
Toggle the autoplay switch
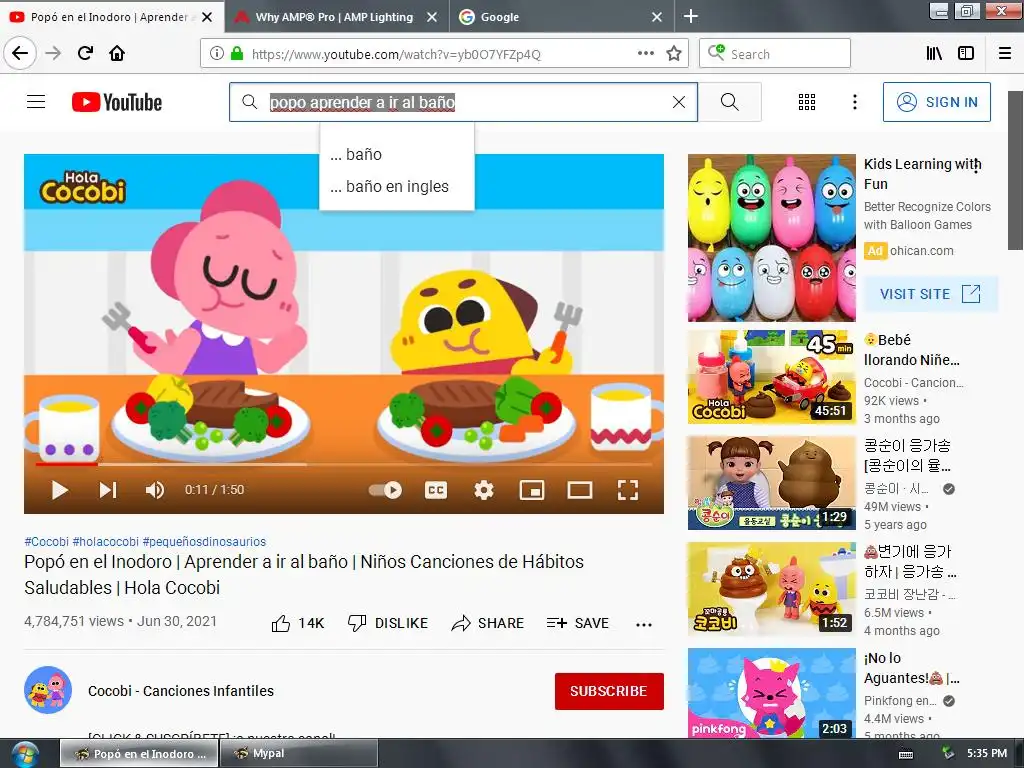click(x=385, y=490)
